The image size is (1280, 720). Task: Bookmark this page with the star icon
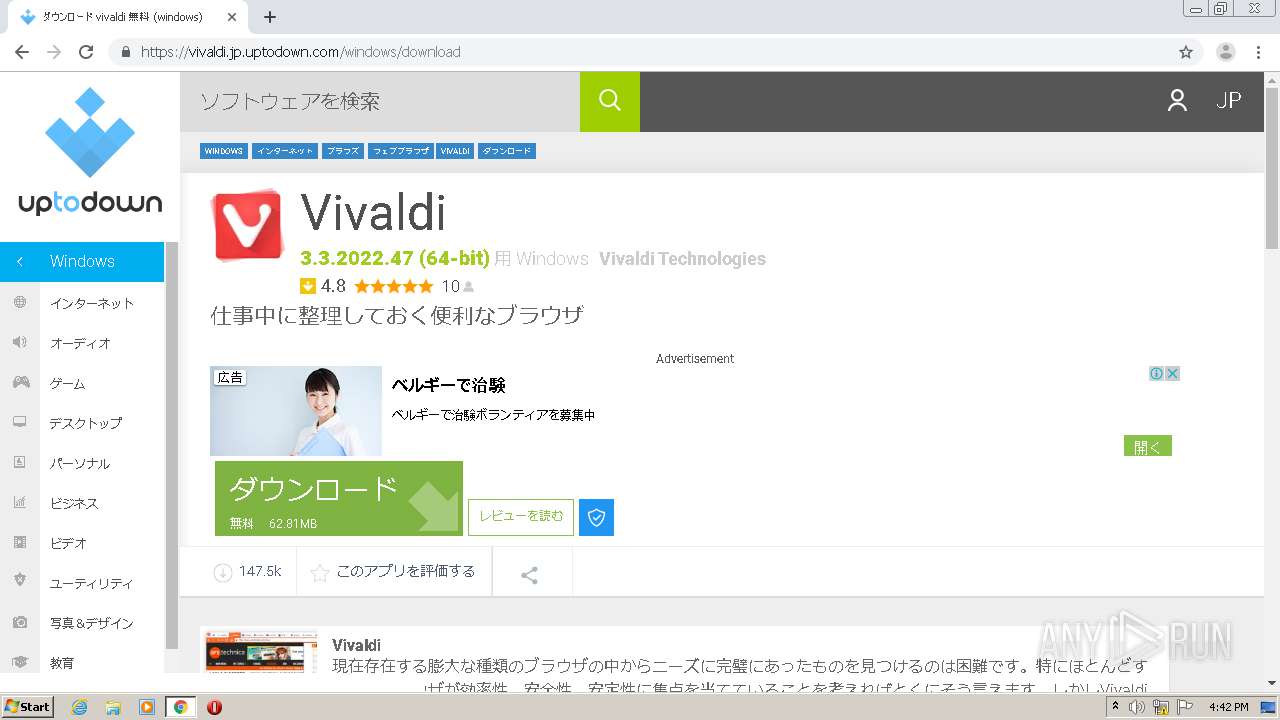click(1186, 52)
